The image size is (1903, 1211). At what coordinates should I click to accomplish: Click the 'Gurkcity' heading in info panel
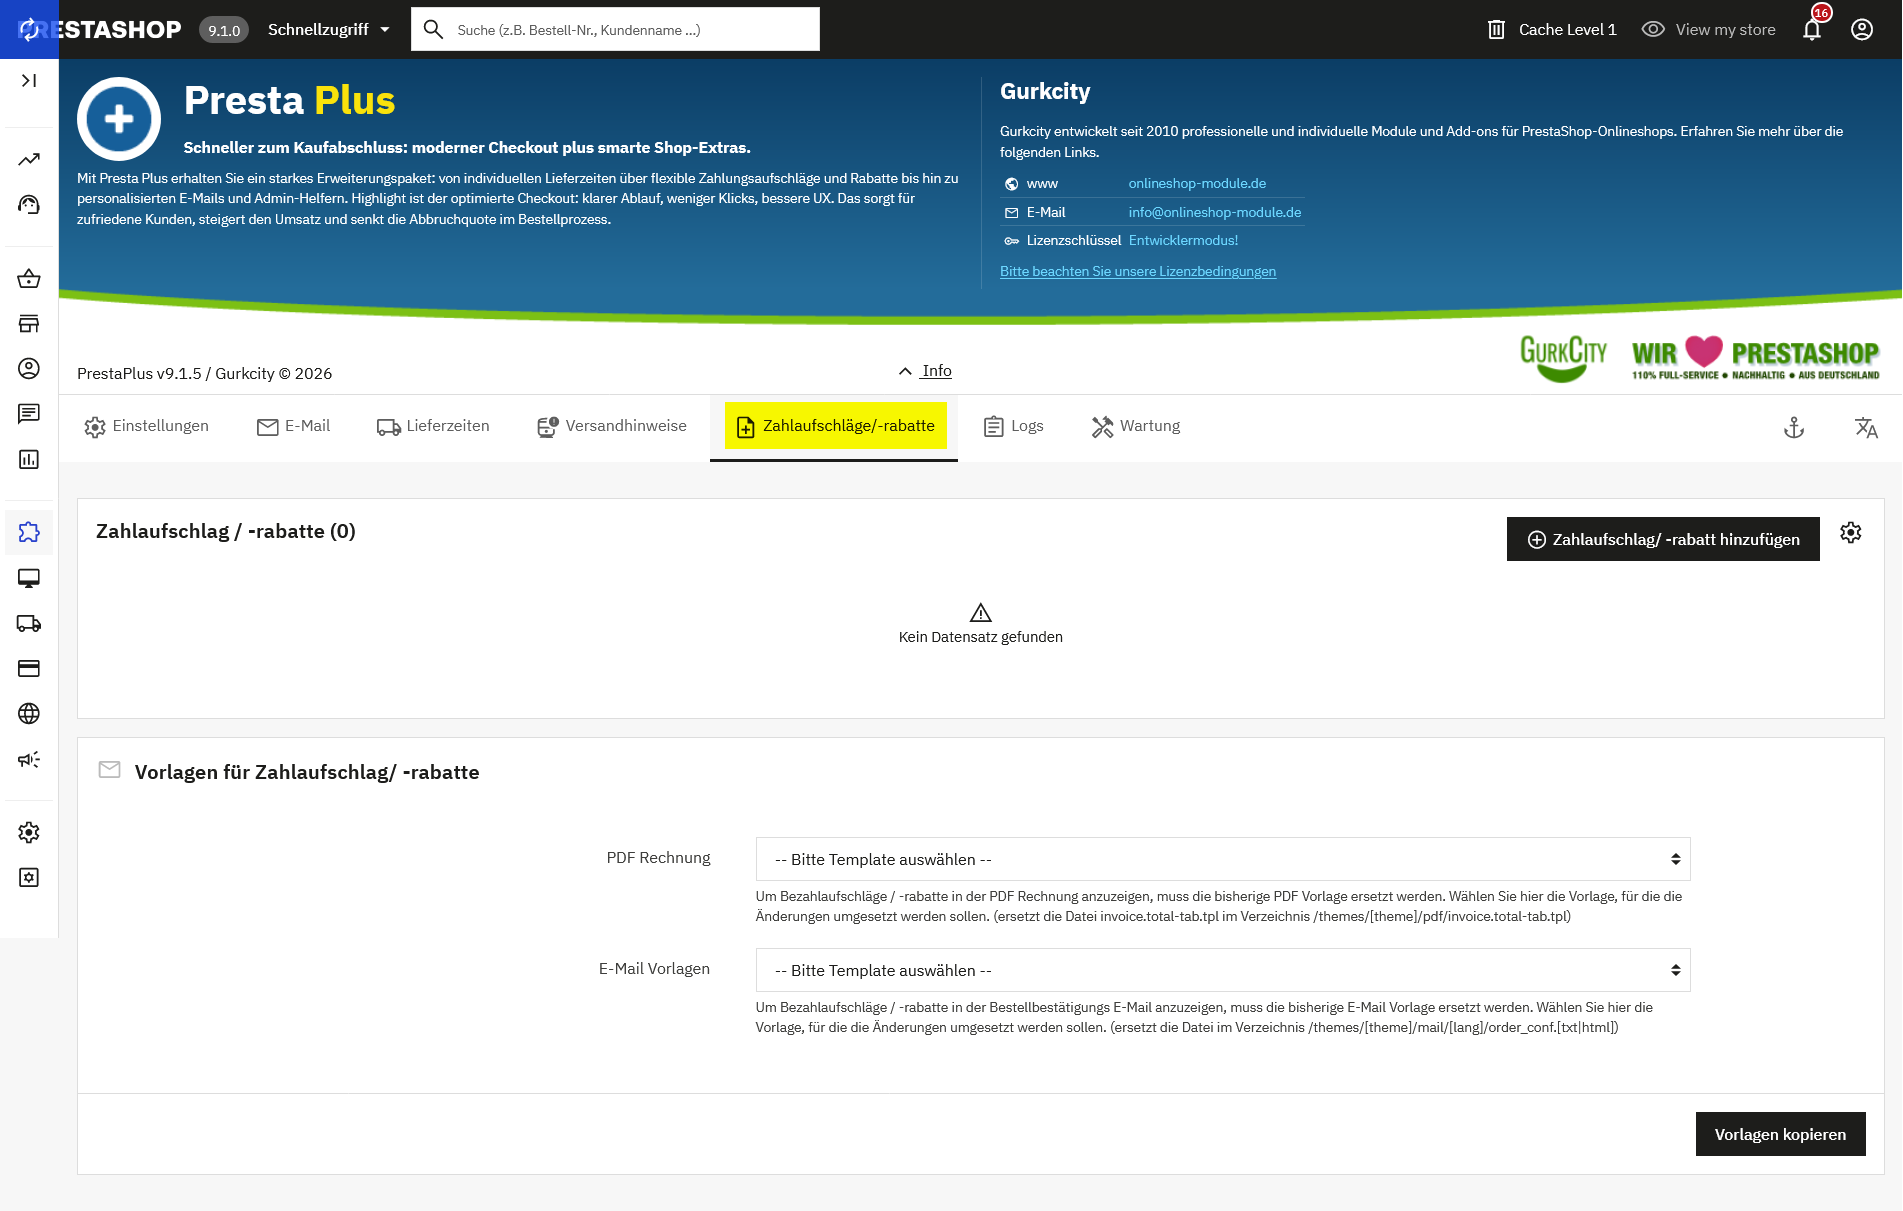tap(1045, 92)
